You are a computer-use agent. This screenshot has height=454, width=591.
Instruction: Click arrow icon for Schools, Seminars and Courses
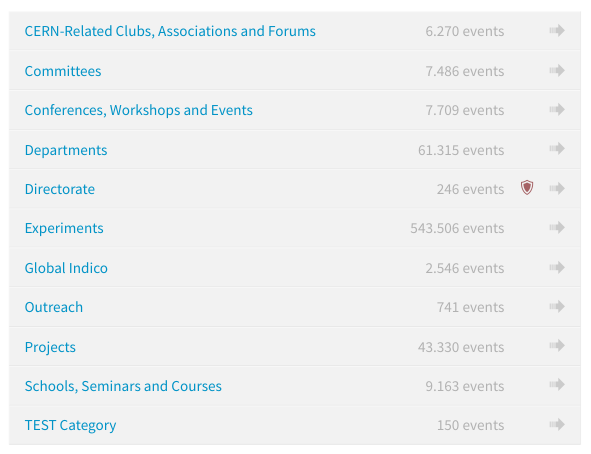click(557, 385)
